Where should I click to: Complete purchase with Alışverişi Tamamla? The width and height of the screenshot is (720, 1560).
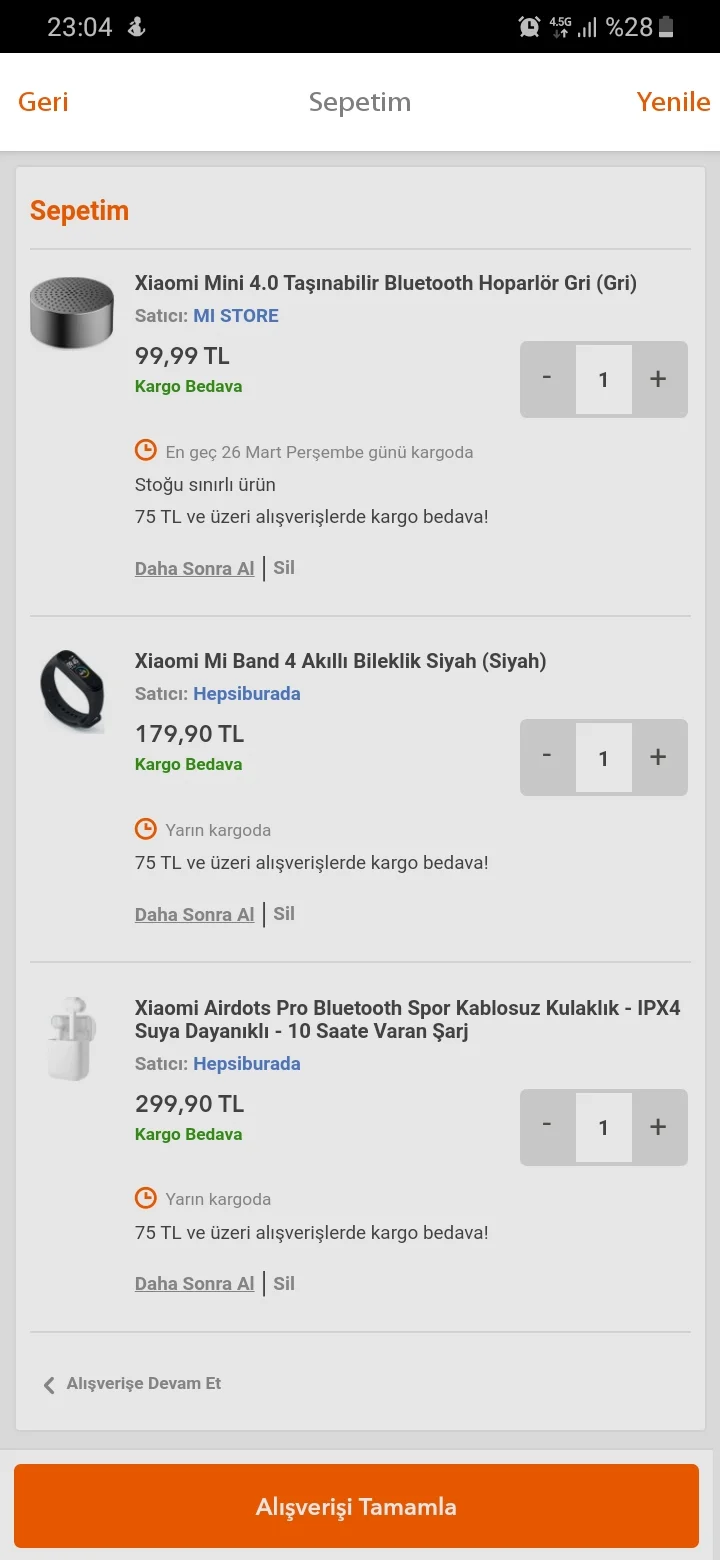356,1506
